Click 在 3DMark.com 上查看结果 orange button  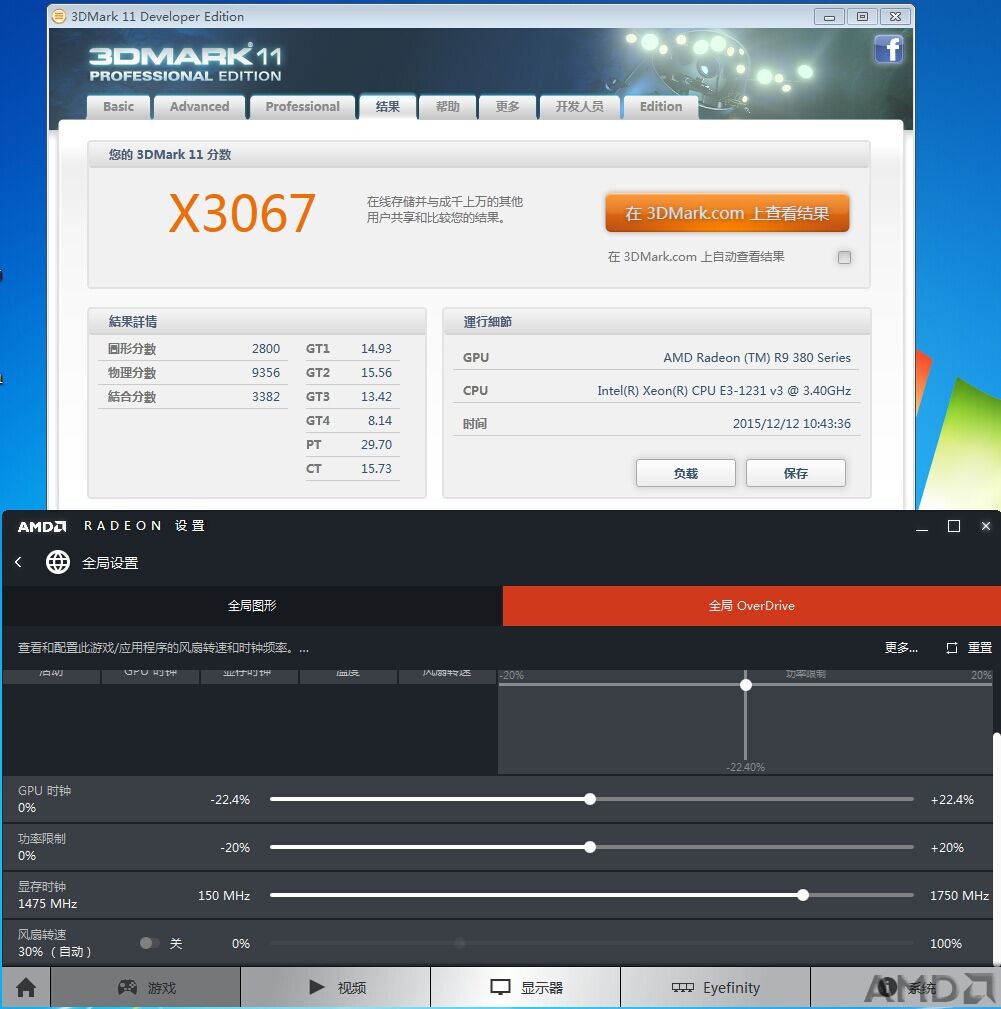point(727,213)
